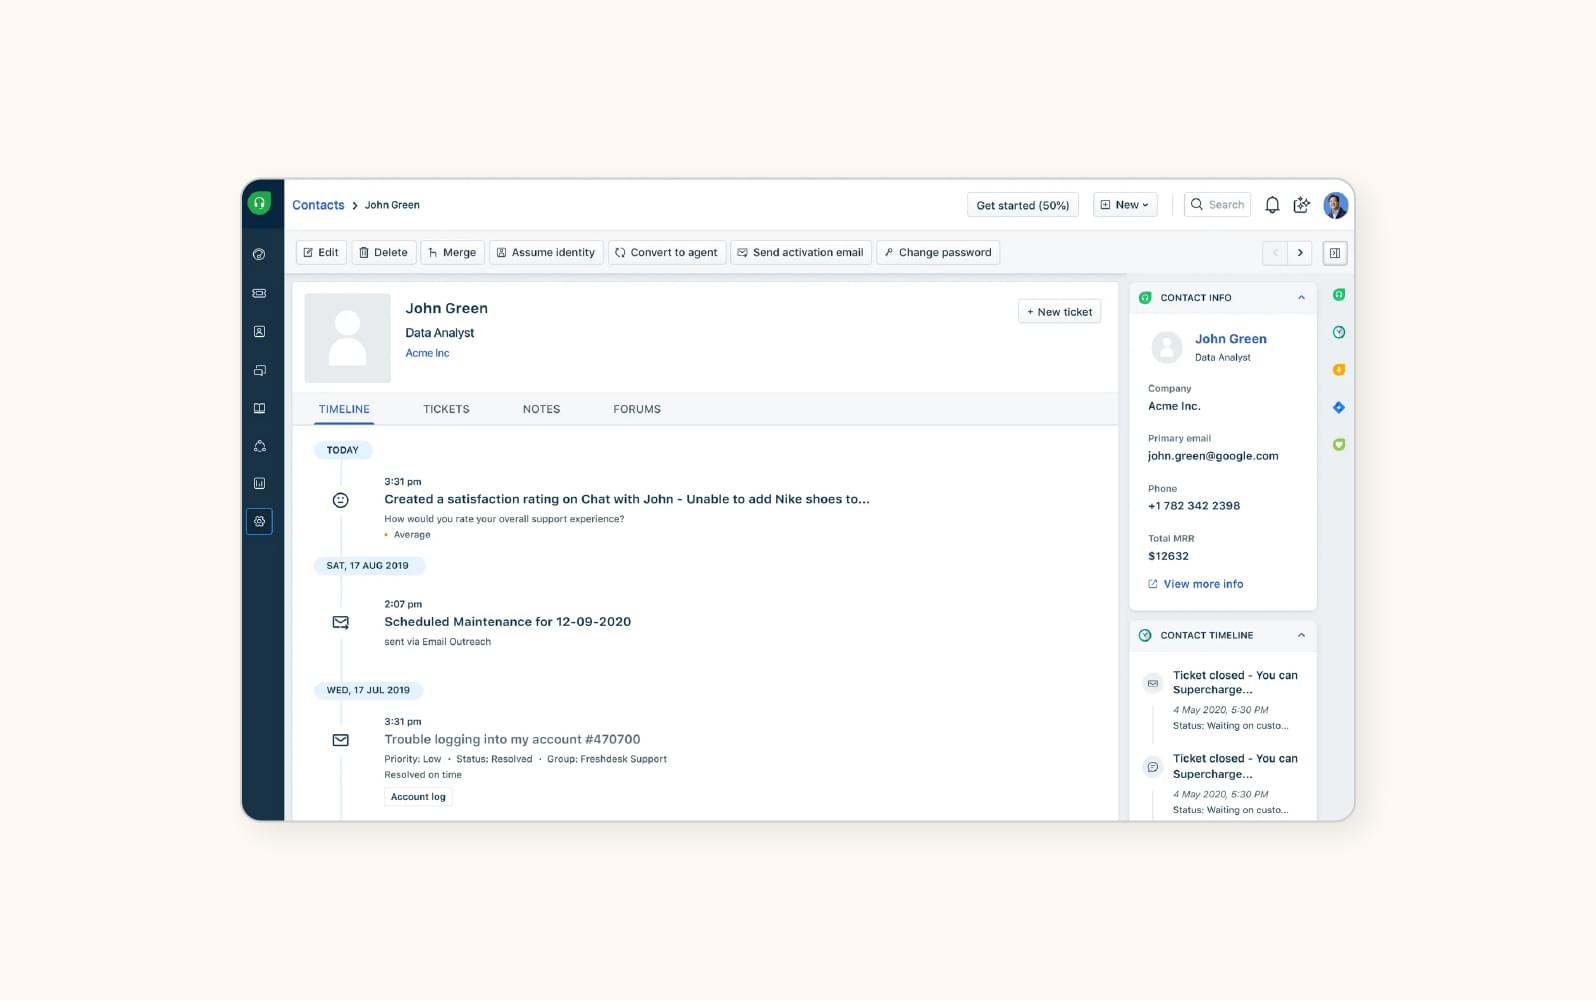Switch to the Timeline tab
This screenshot has width=1596, height=1000.
(x=344, y=409)
